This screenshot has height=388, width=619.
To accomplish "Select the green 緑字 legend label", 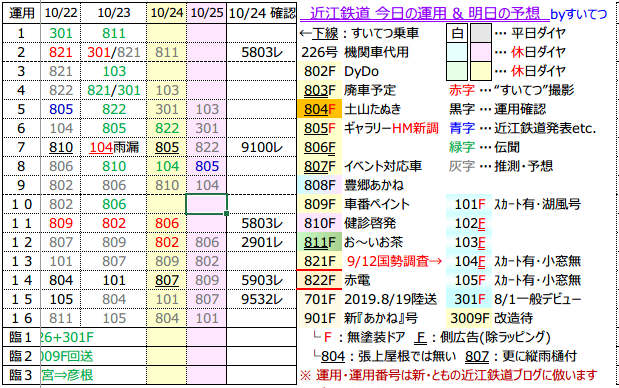I will click(462, 147).
